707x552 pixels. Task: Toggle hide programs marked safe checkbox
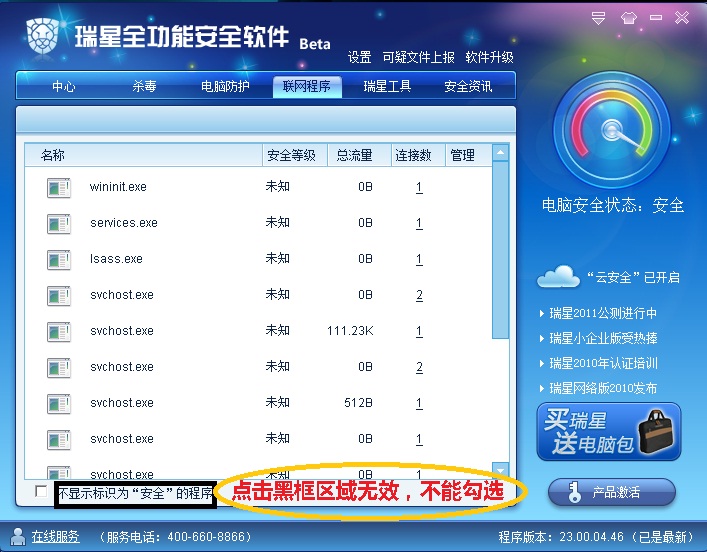point(41,491)
